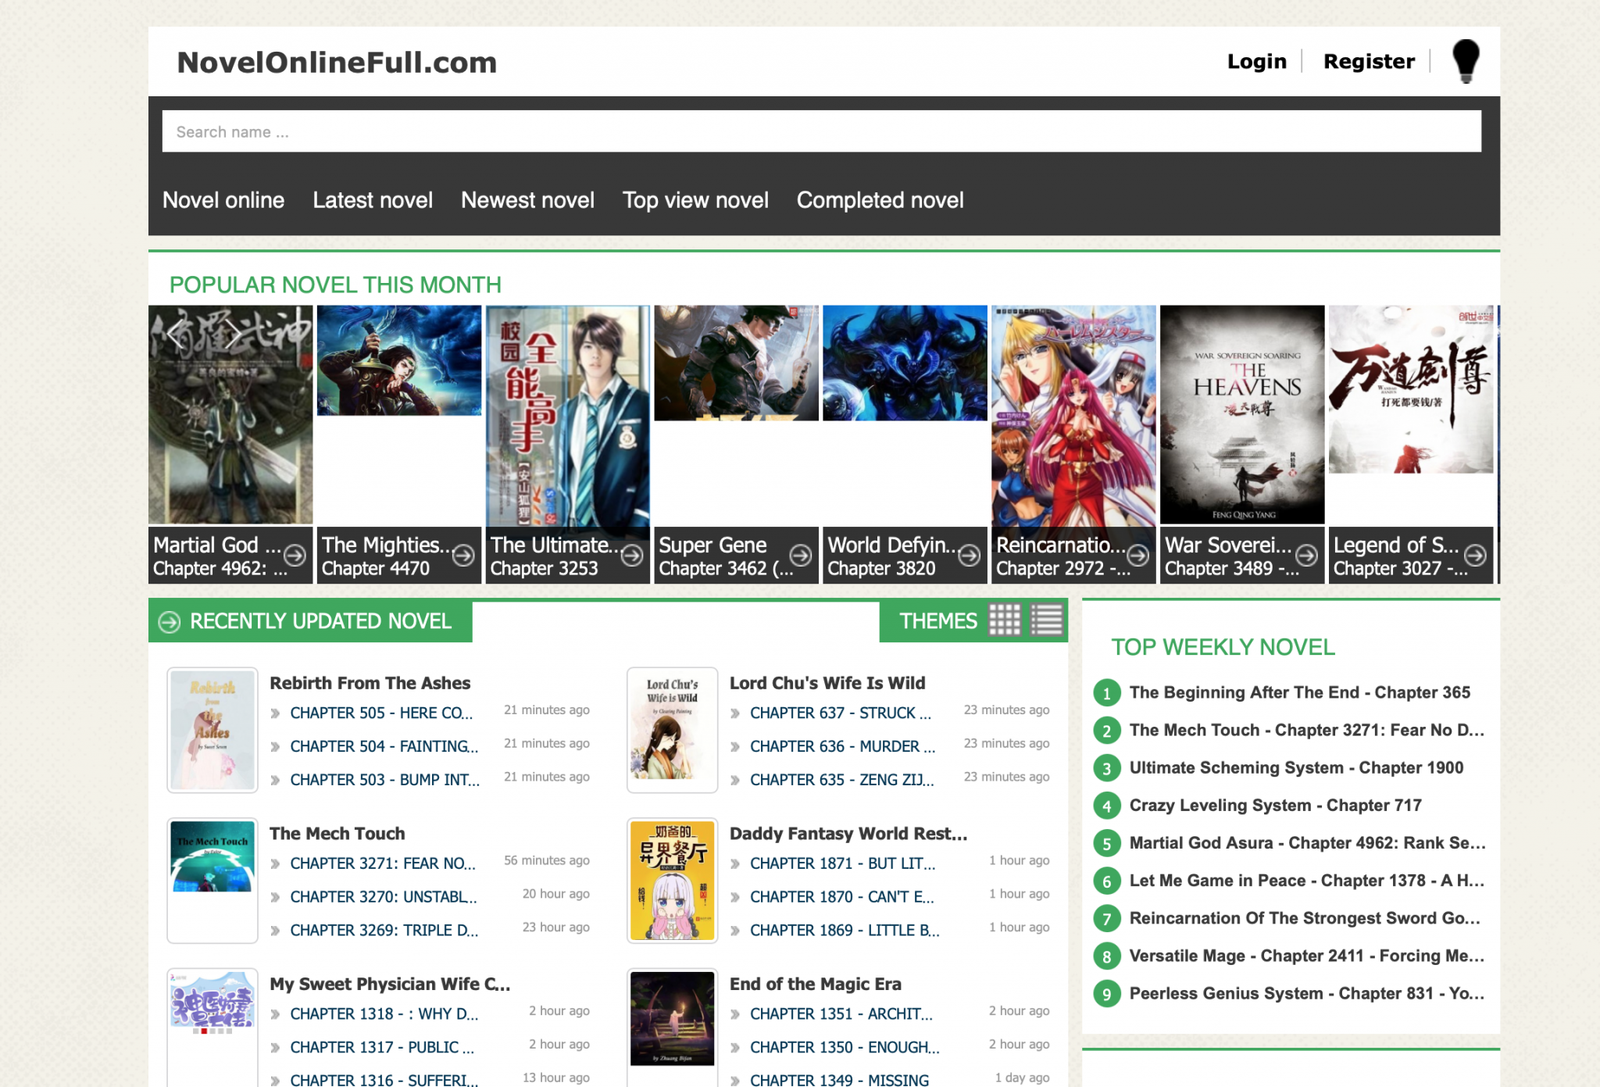Click the arrow icon on Super Gene card
The image size is (1600, 1087).
(800, 555)
